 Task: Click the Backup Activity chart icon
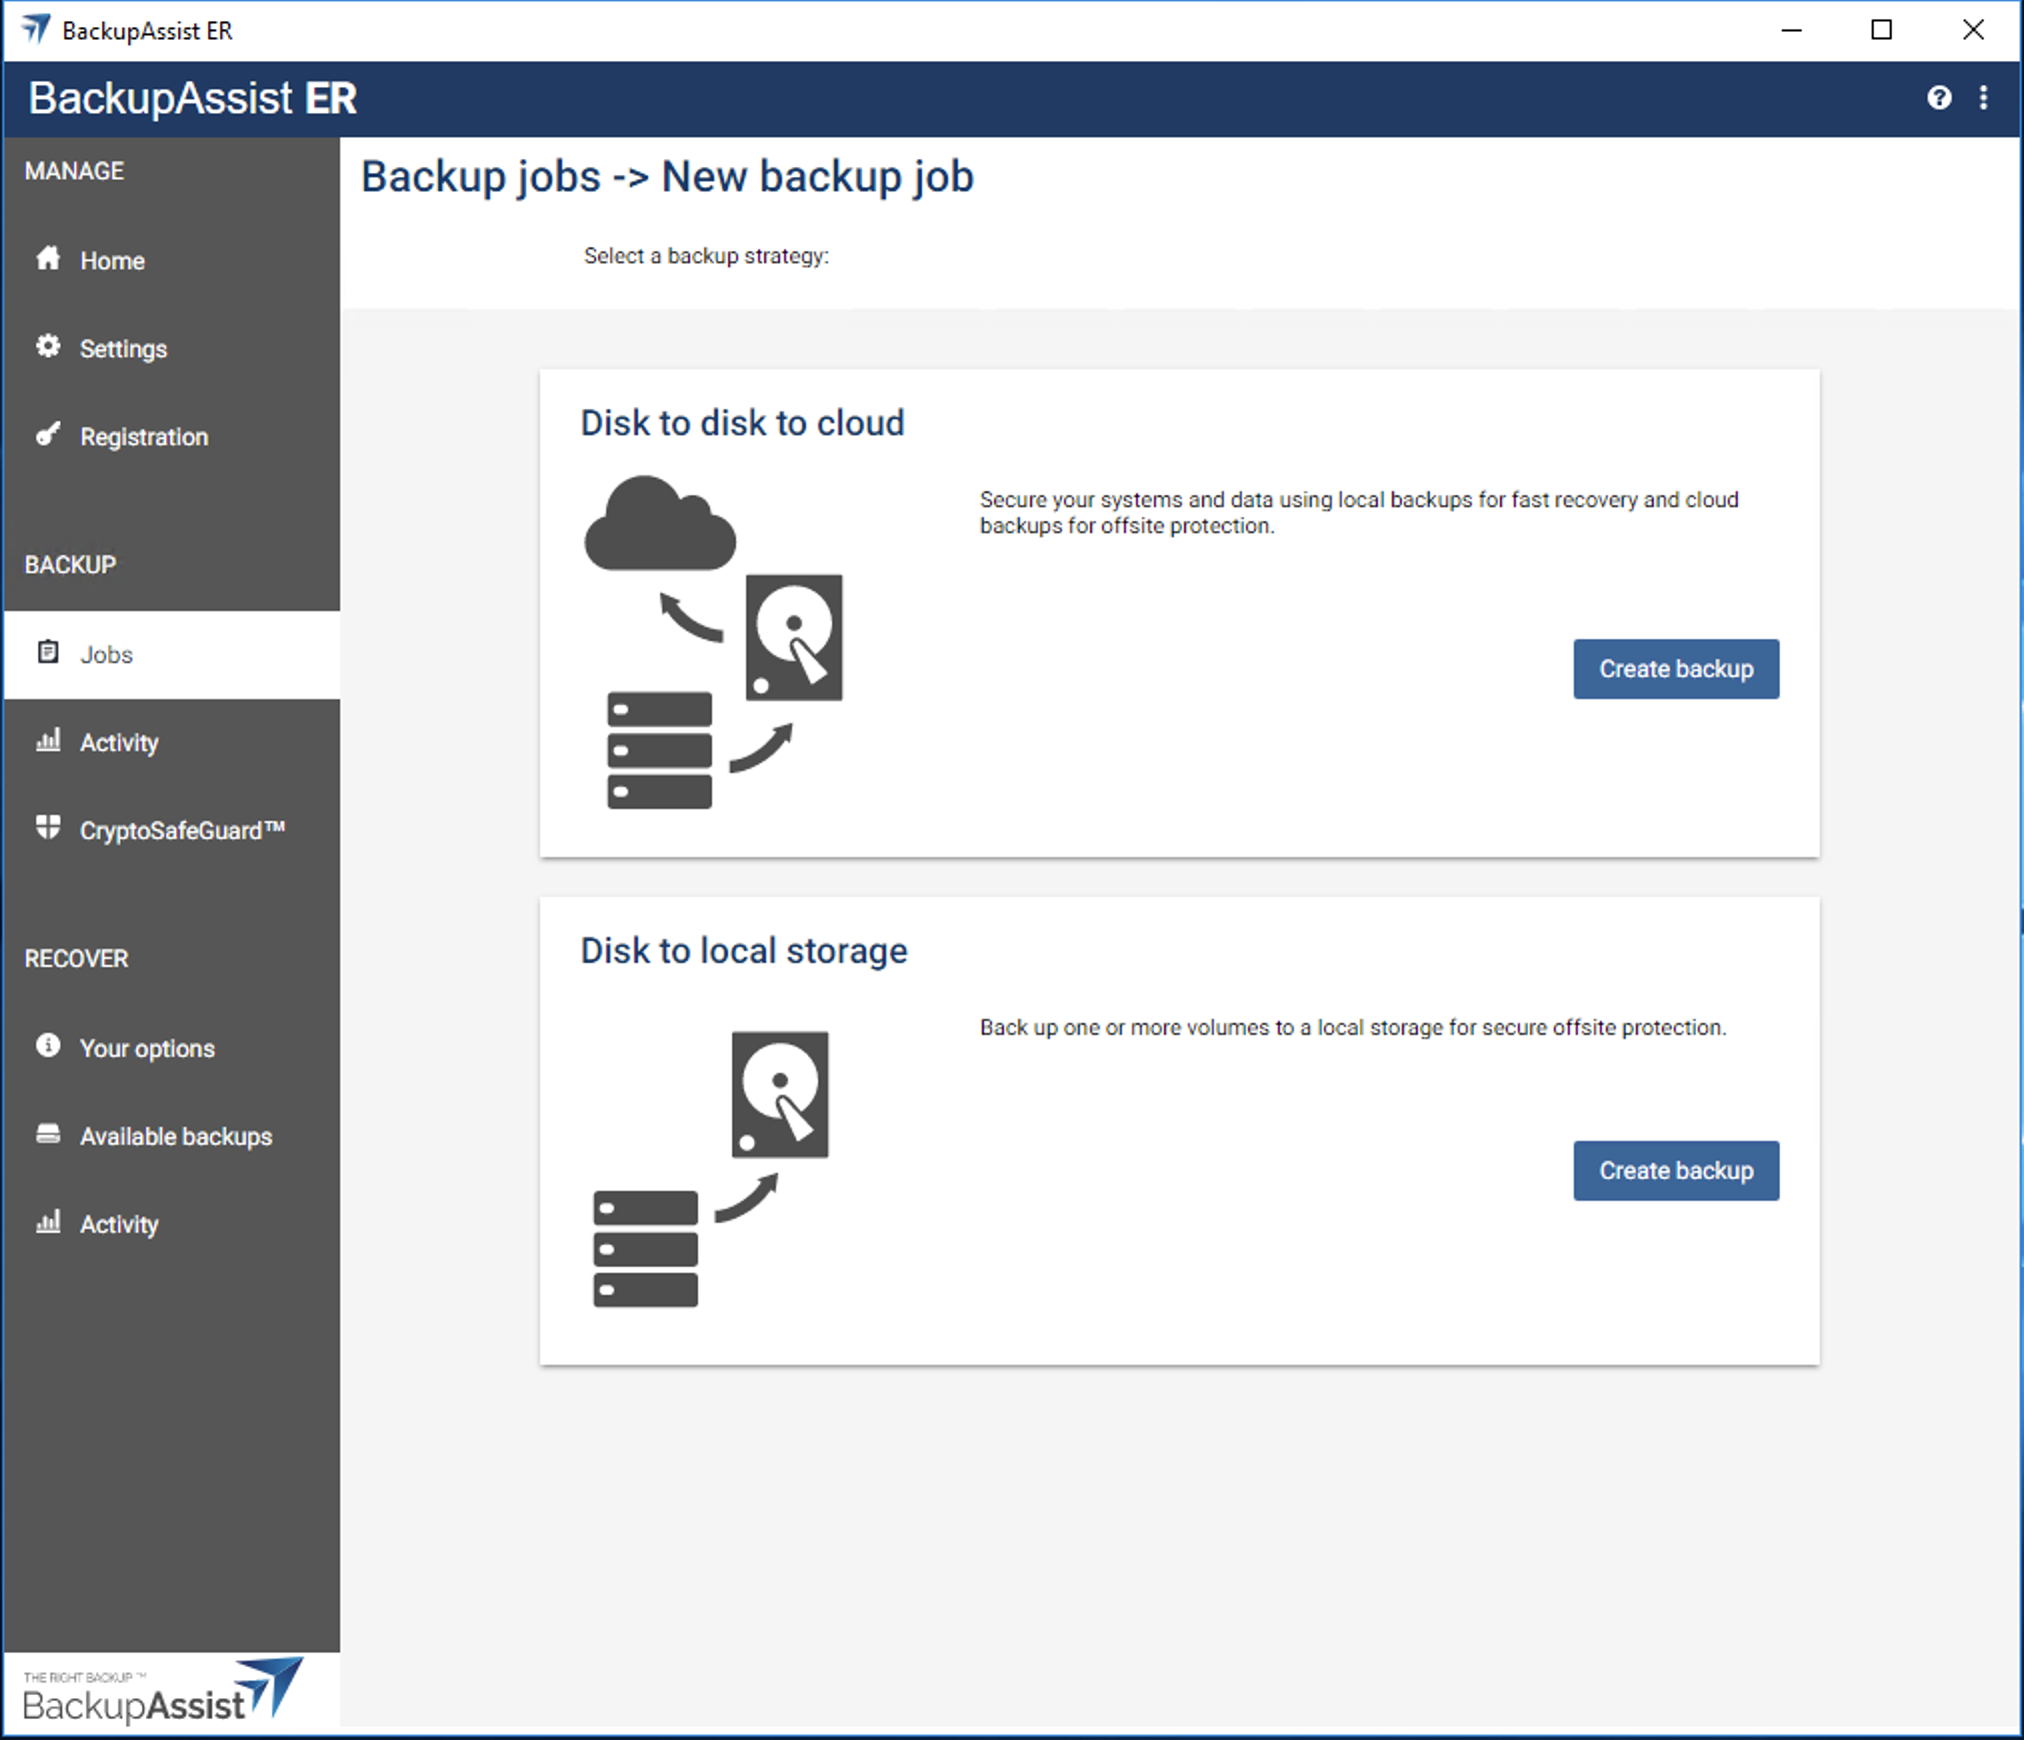click(48, 741)
